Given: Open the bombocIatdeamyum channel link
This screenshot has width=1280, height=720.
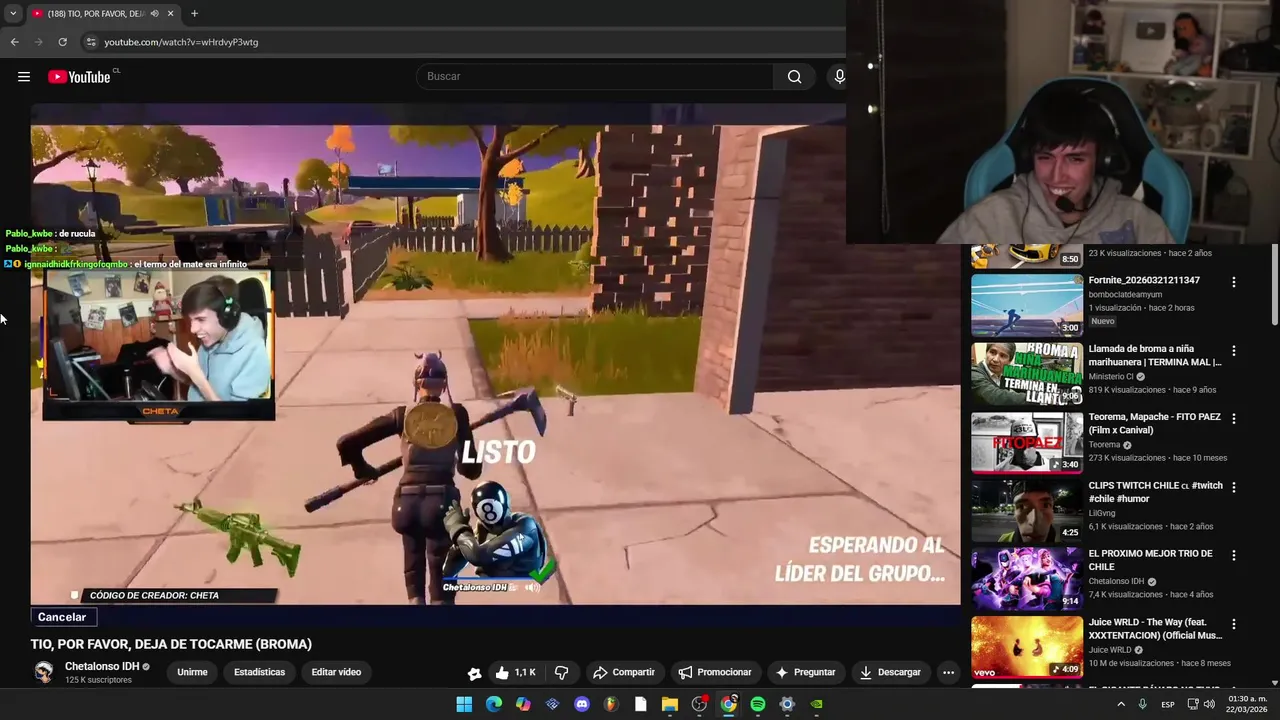Looking at the screenshot, I should pyautogui.click(x=1125, y=295).
